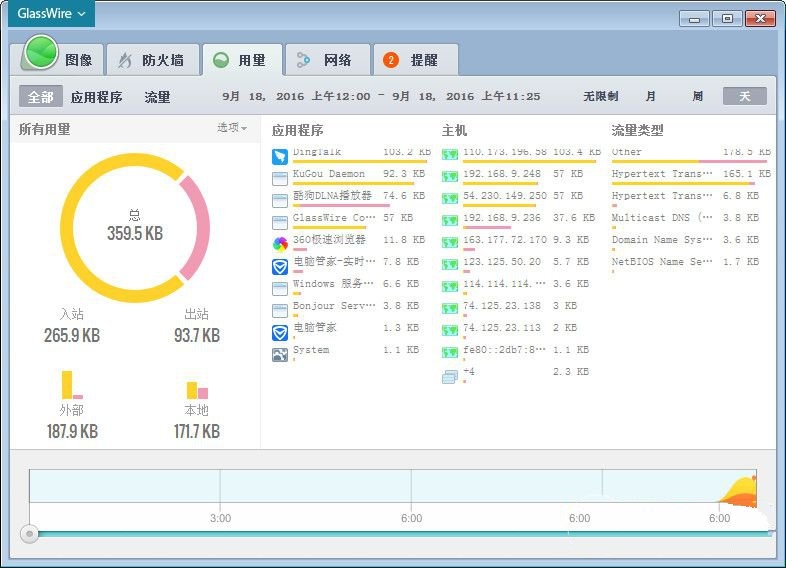Select the 全部 (All) filter
The height and width of the screenshot is (568, 786).
[x=41, y=96]
